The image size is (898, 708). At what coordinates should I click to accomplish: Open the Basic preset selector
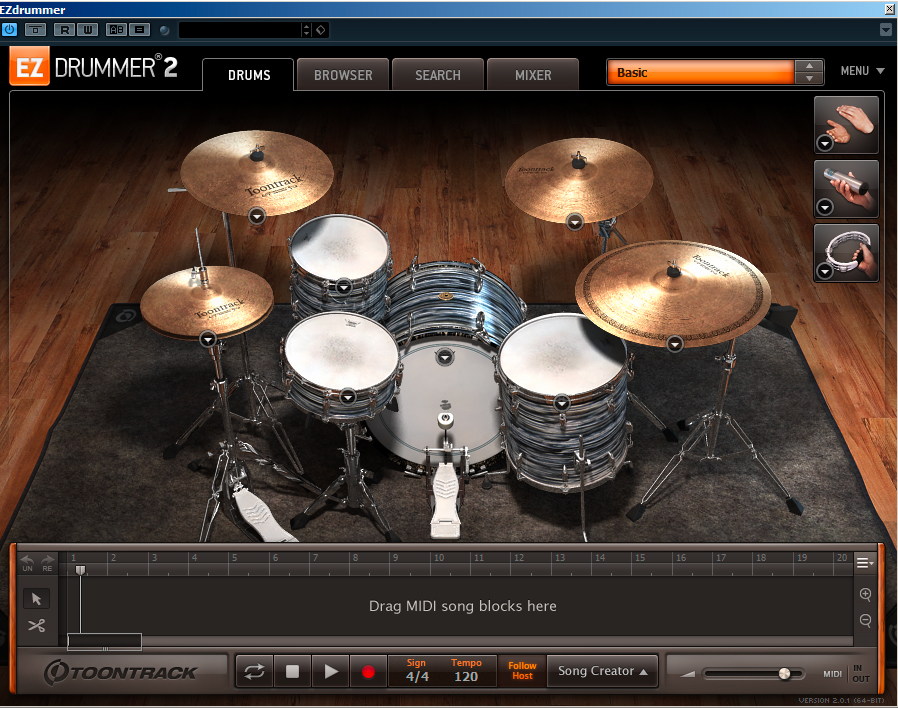[x=700, y=73]
